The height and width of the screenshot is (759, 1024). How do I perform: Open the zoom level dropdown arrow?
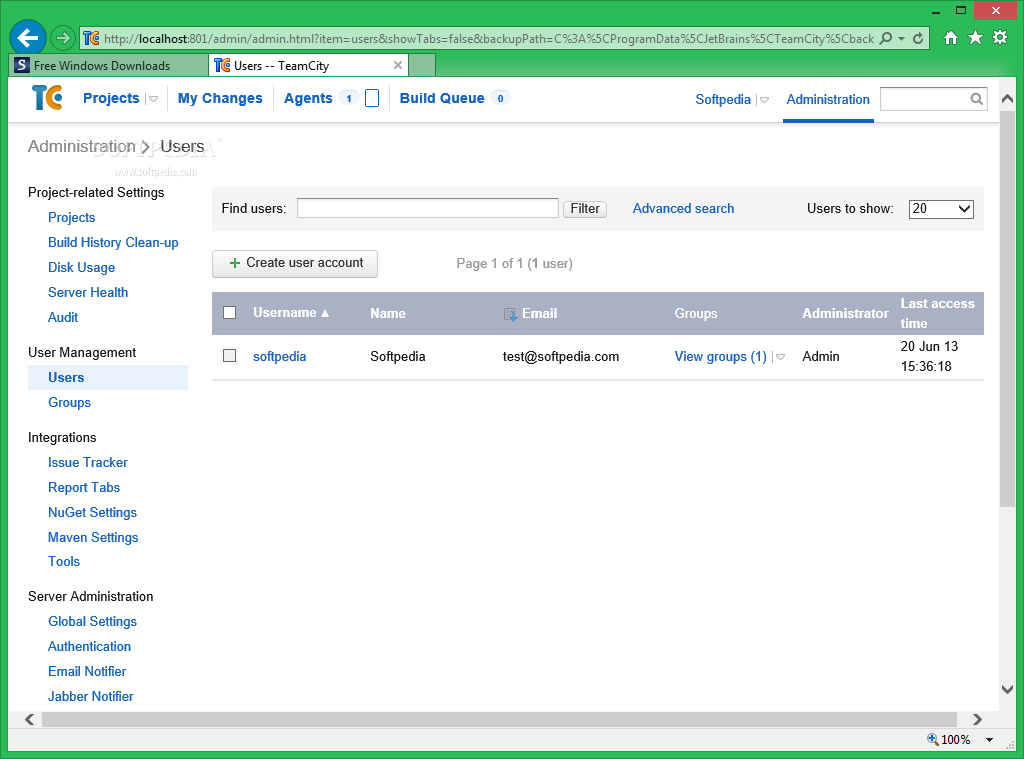(989, 739)
